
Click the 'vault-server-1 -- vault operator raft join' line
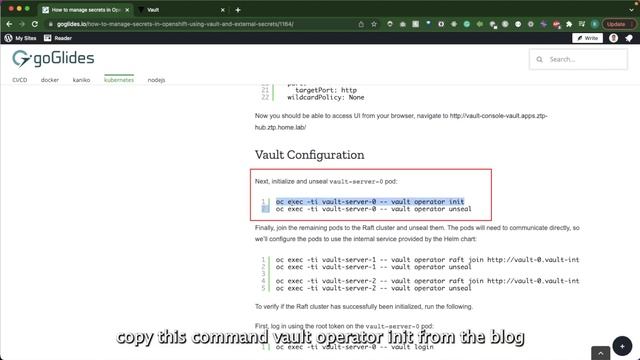[427, 260]
